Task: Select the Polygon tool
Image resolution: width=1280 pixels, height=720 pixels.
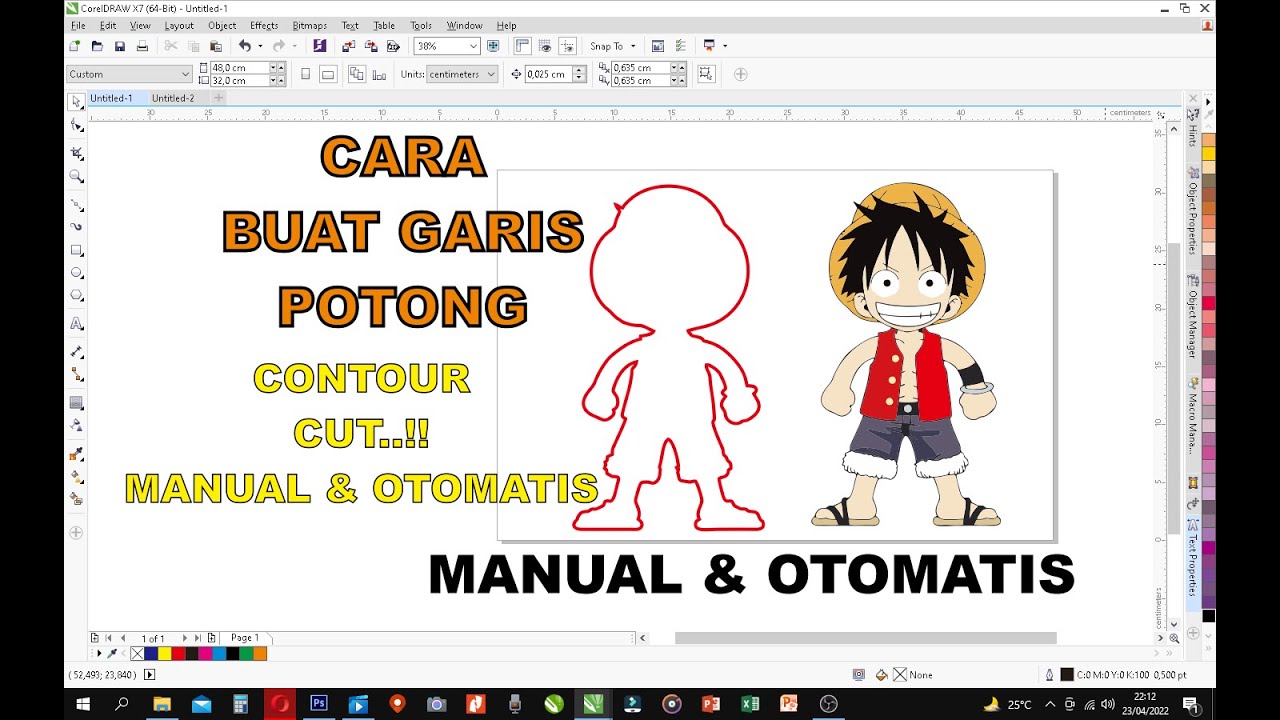Action: (77, 296)
